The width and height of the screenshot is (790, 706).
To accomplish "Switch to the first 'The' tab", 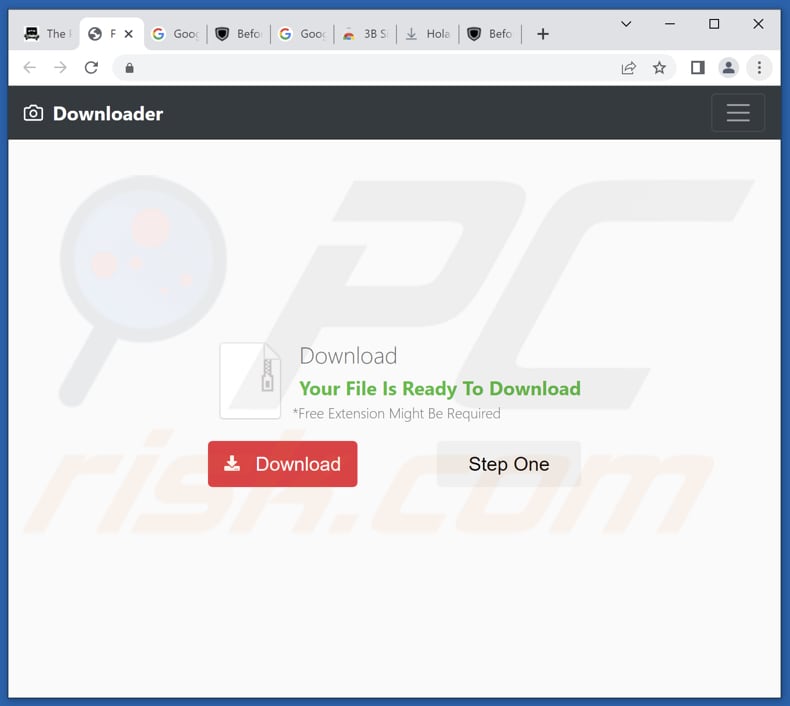I will [x=45, y=34].
